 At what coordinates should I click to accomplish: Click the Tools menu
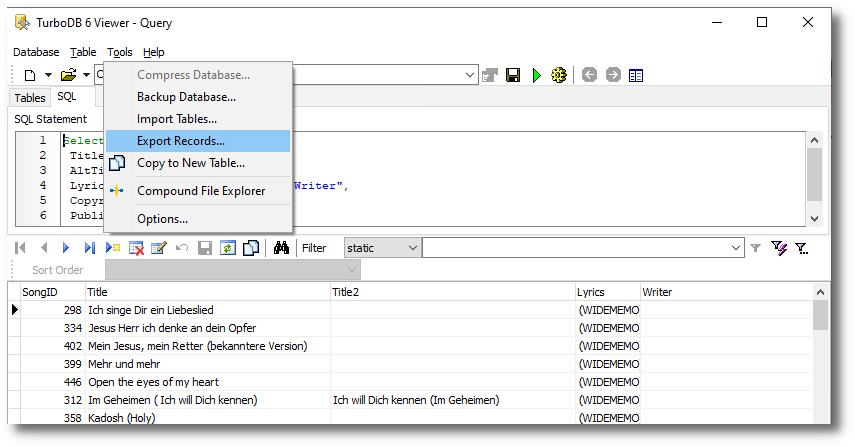coord(119,52)
